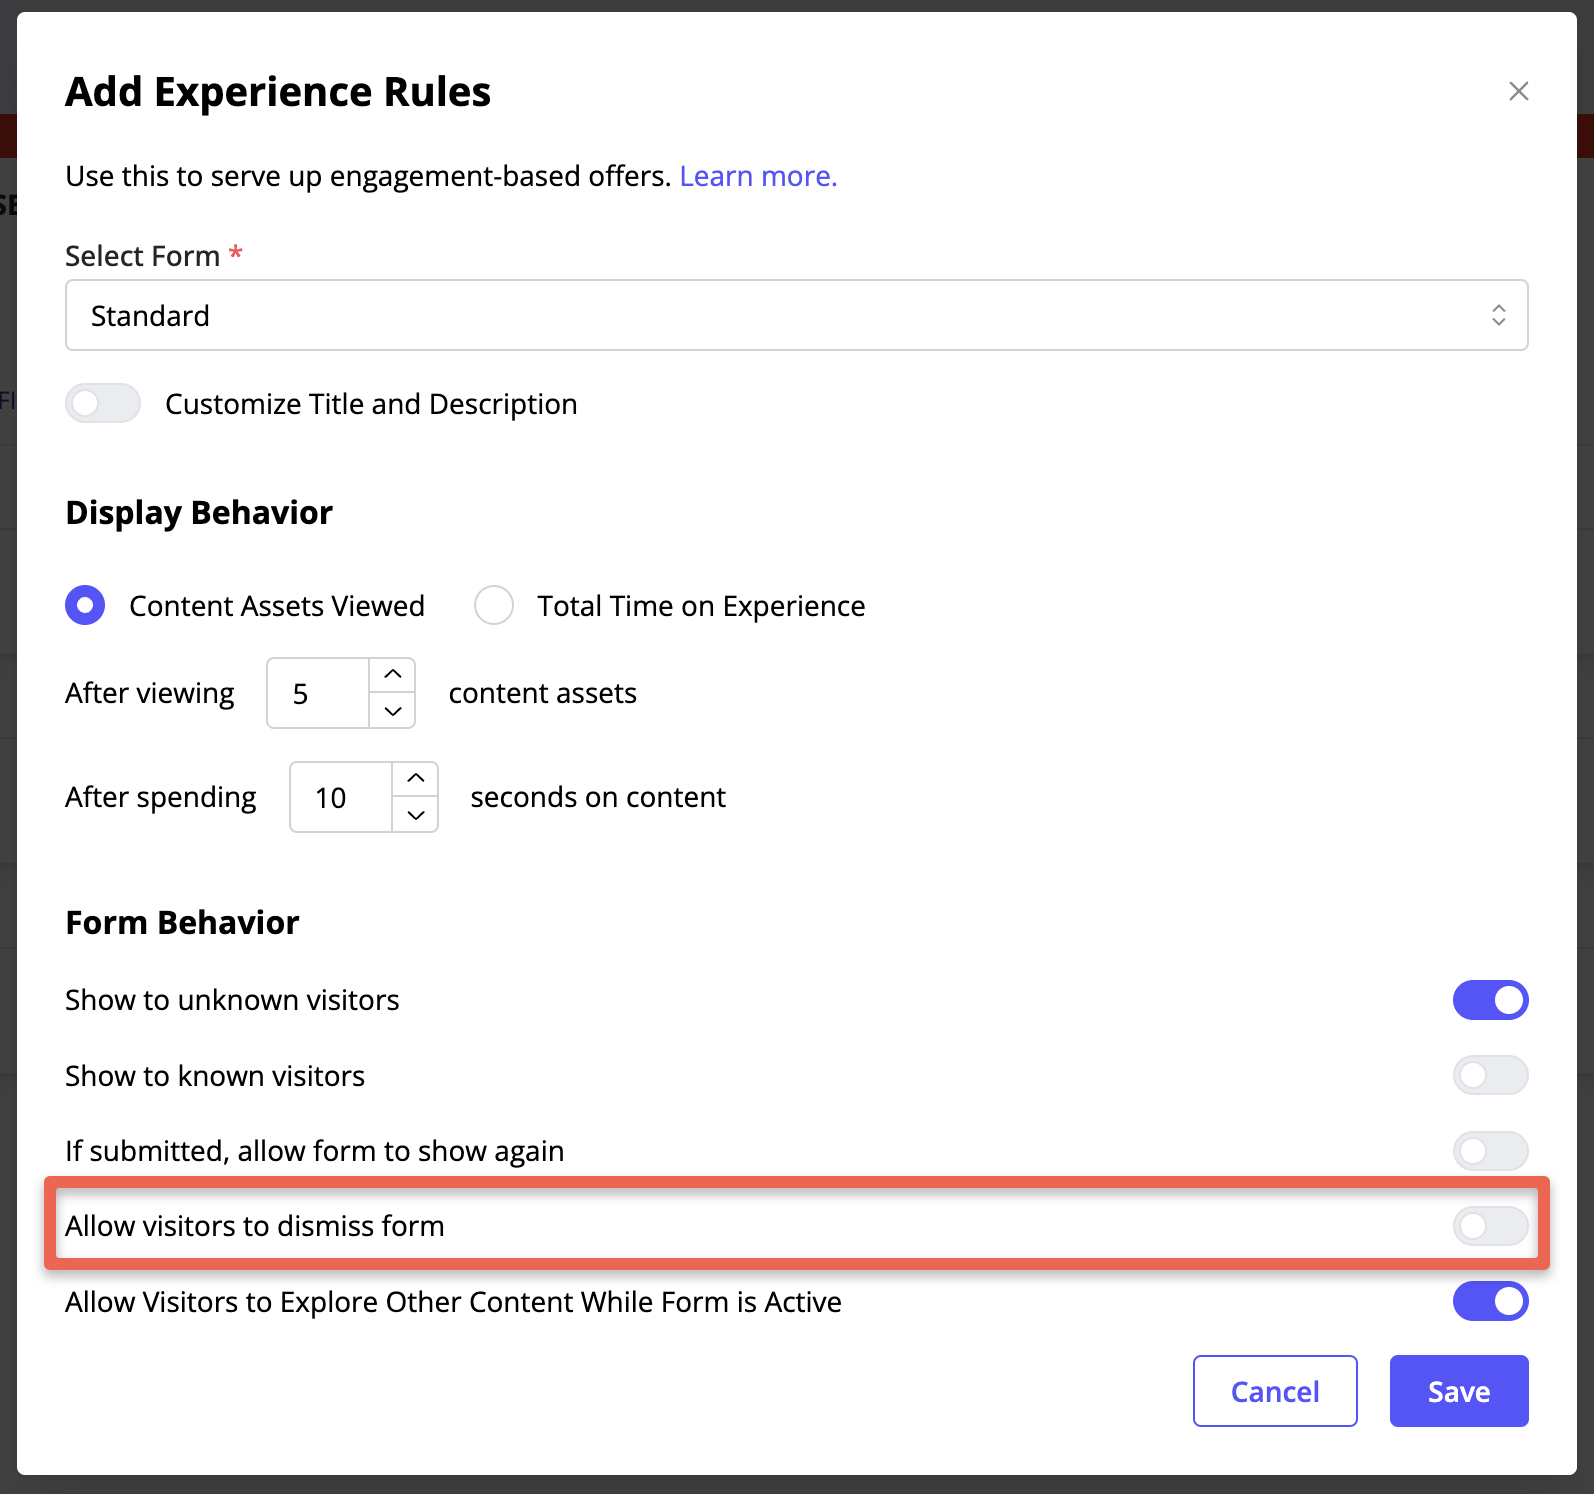Enable allow form to show again toggle
This screenshot has width=1594, height=1494.
coord(1490,1151)
